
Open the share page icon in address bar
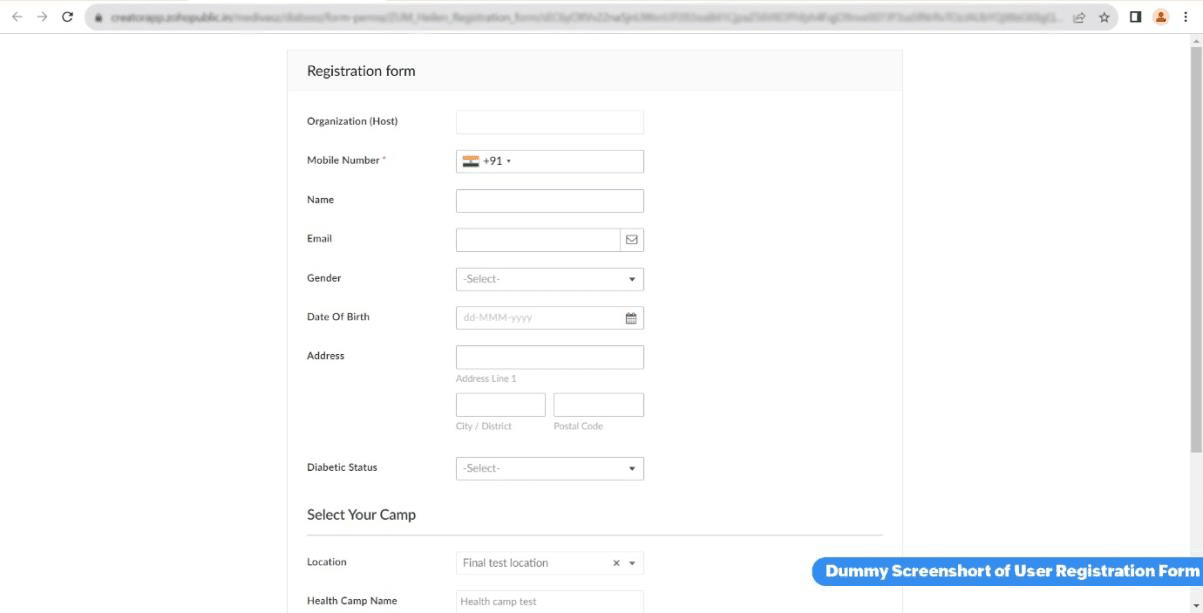[x=1081, y=17]
